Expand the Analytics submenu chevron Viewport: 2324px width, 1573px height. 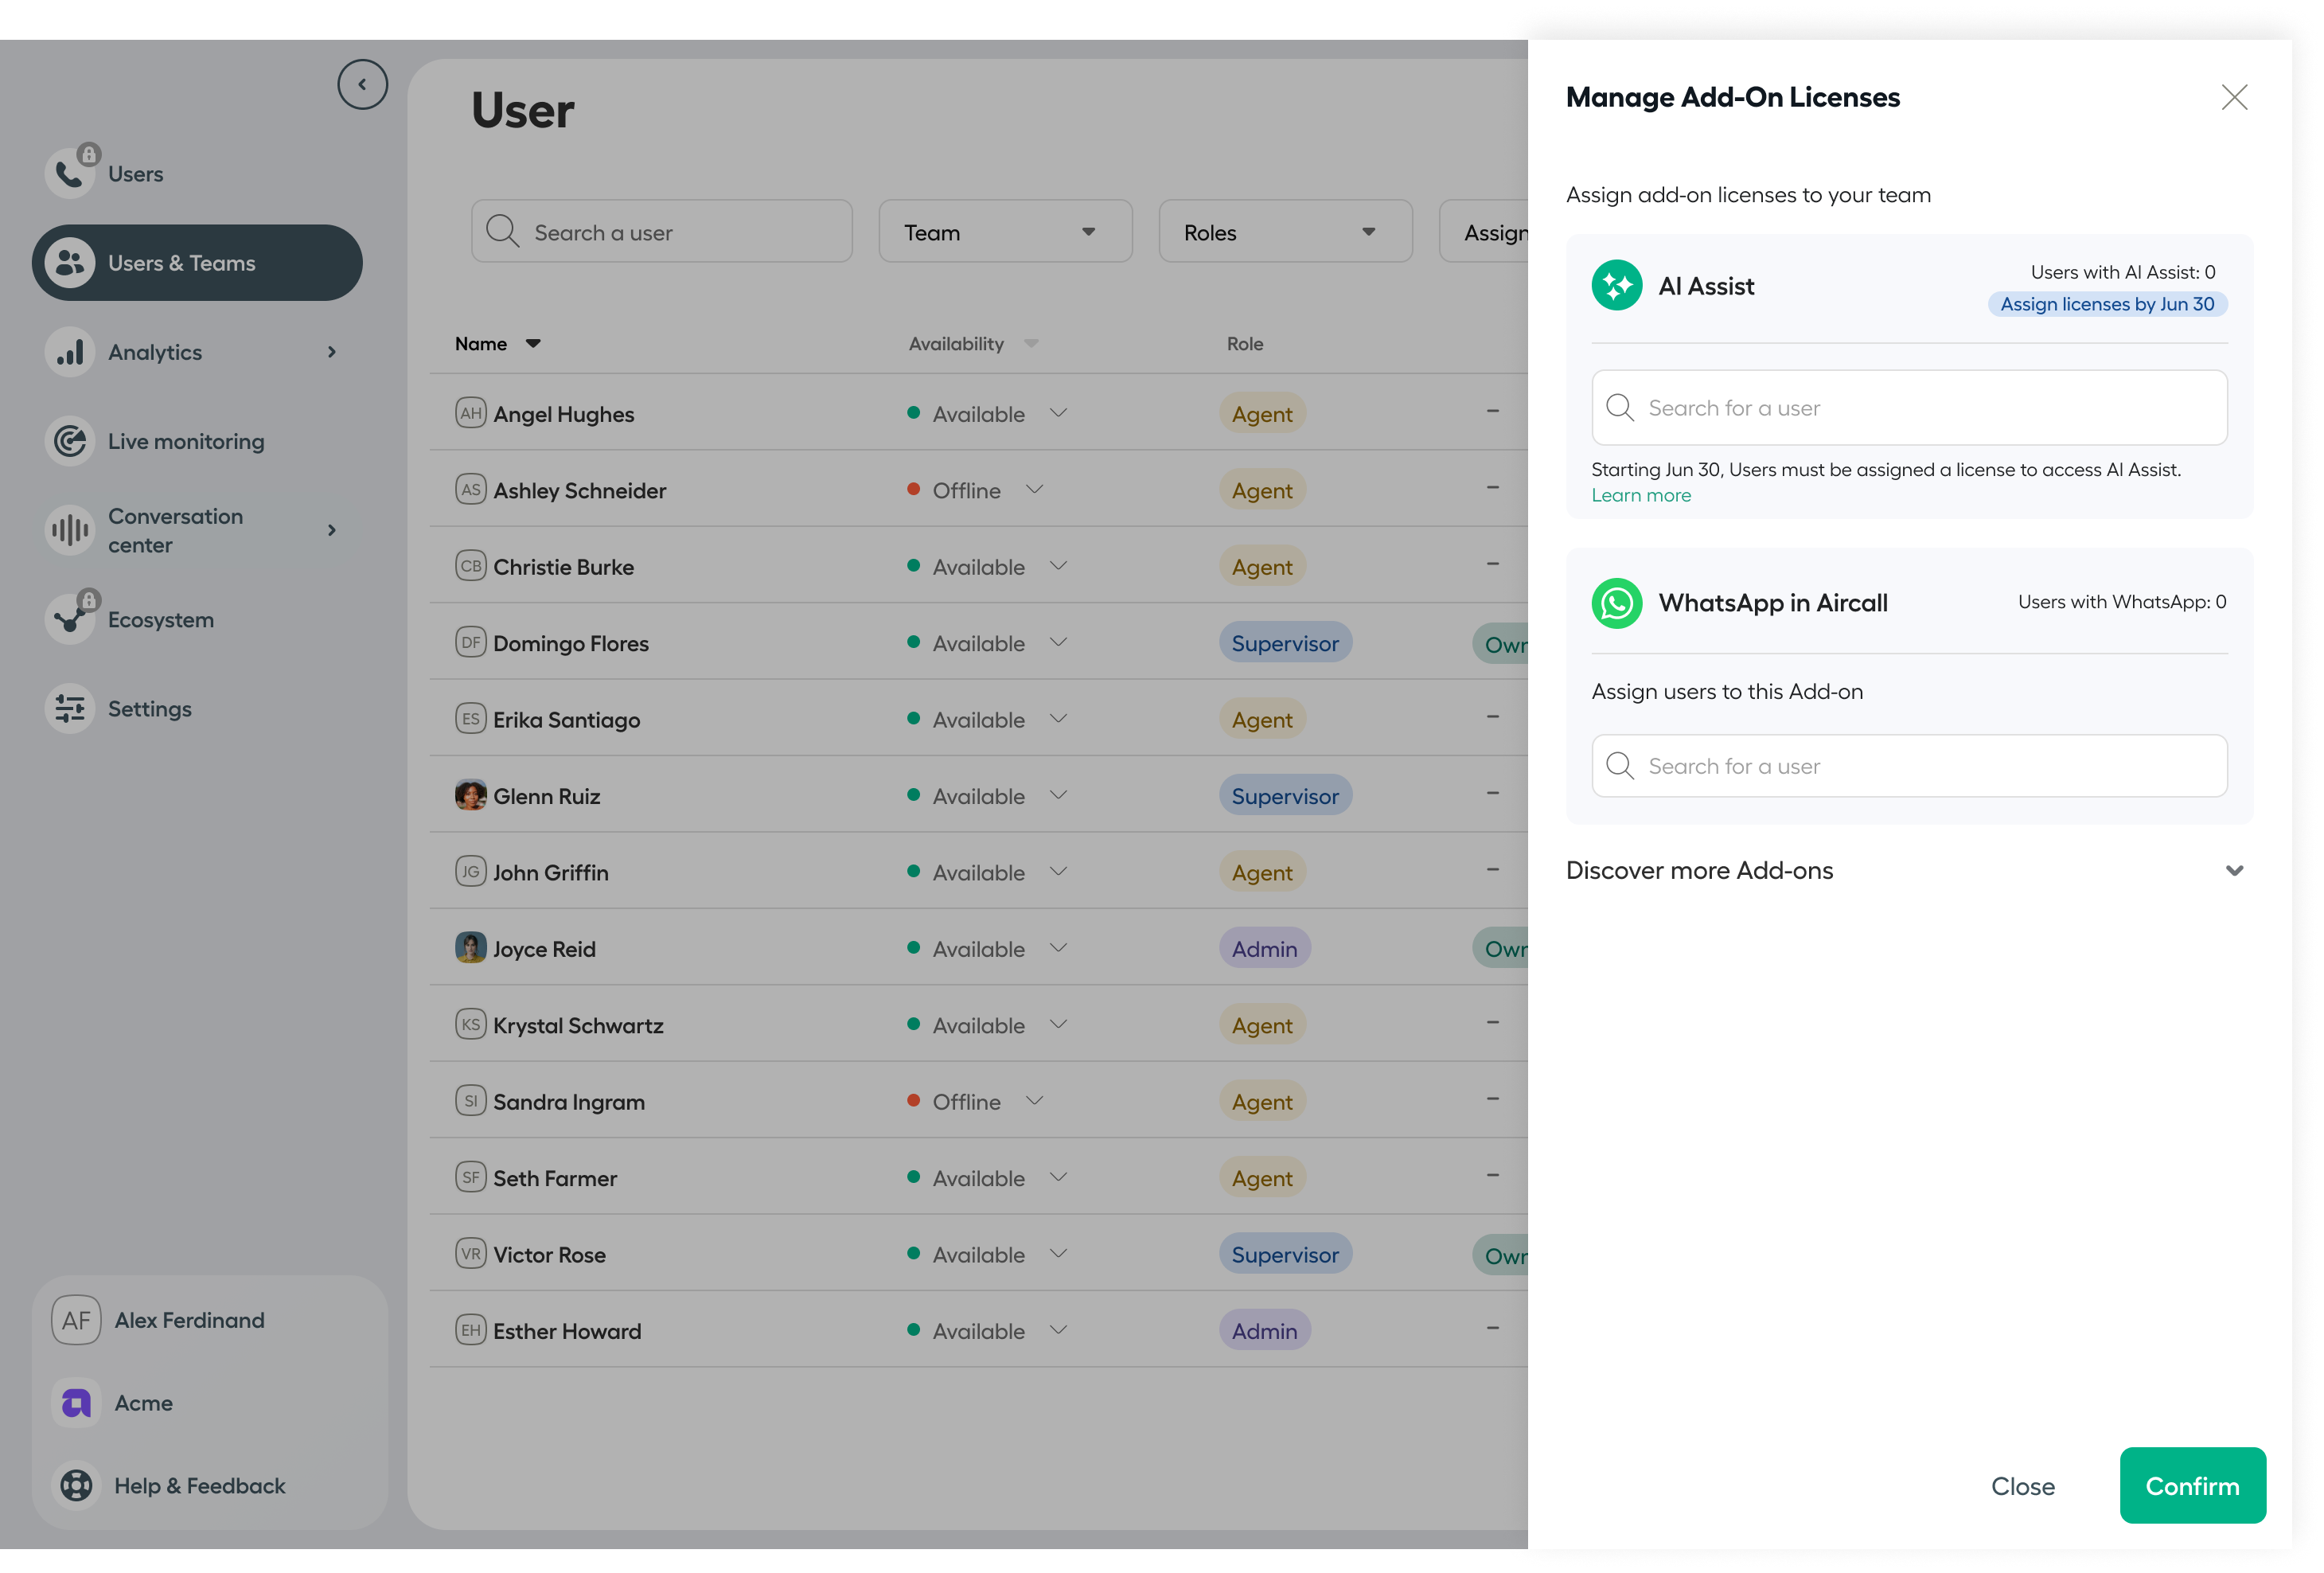(x=332, y=352)
